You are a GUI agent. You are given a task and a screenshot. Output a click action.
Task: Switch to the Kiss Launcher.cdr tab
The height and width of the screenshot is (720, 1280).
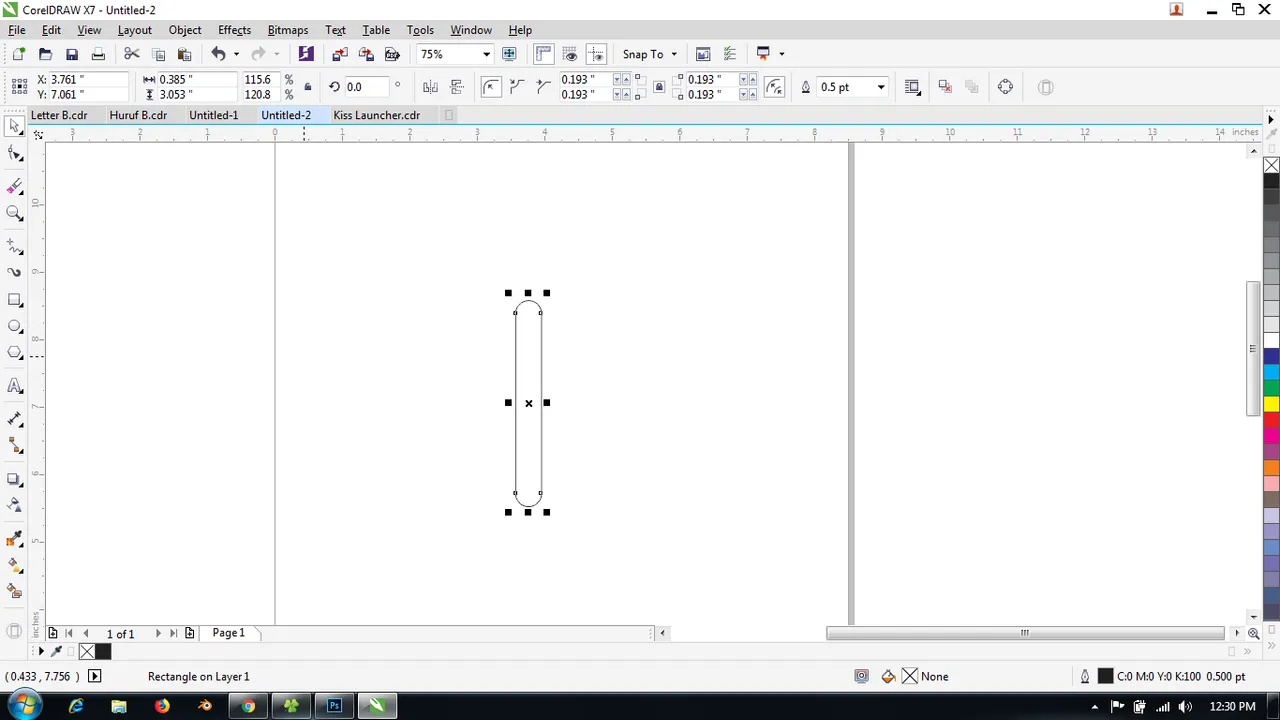click(x=376, y=115)
